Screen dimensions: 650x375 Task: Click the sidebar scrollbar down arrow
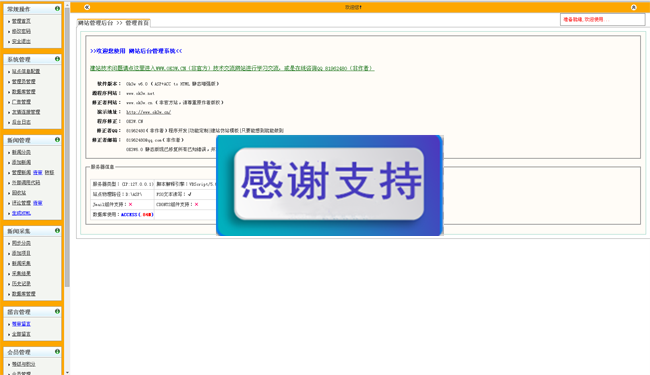click(x=67, y=373)
